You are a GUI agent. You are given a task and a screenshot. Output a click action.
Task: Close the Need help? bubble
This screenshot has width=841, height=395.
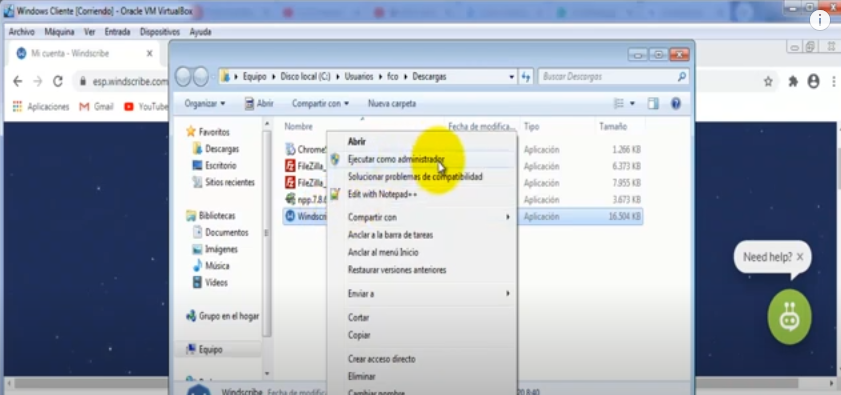[800, 257]
